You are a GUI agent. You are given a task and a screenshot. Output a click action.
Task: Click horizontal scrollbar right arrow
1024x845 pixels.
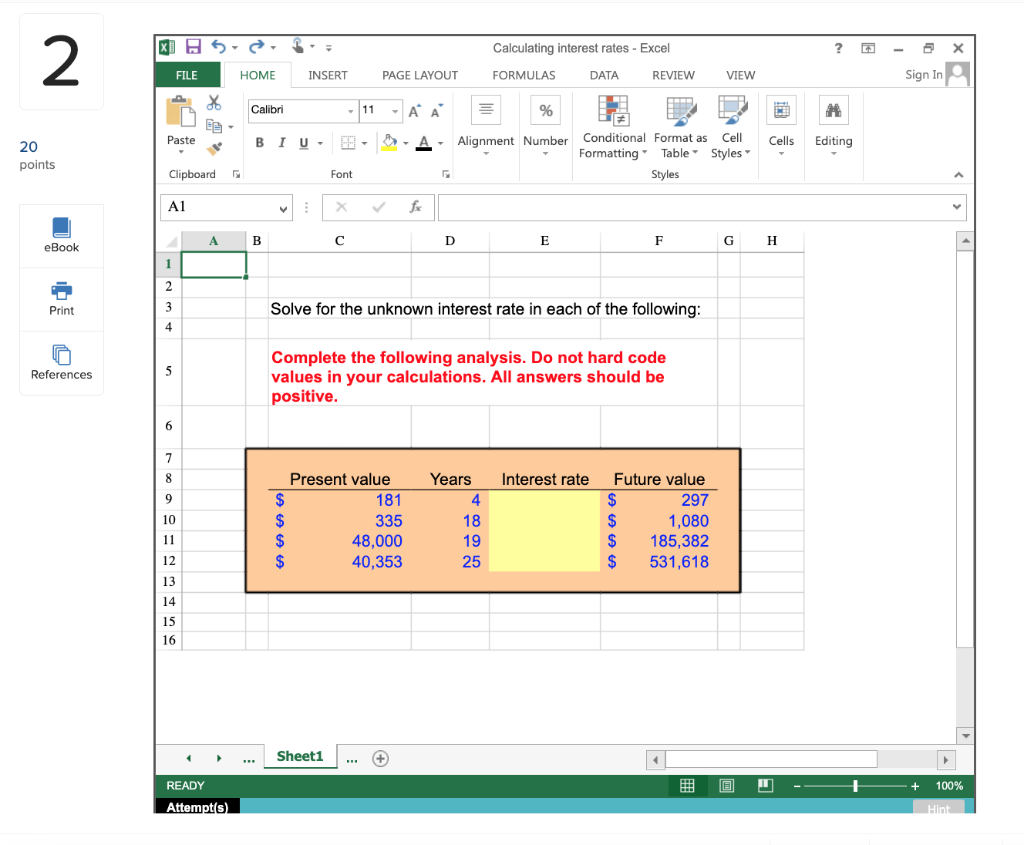[945, 759]
